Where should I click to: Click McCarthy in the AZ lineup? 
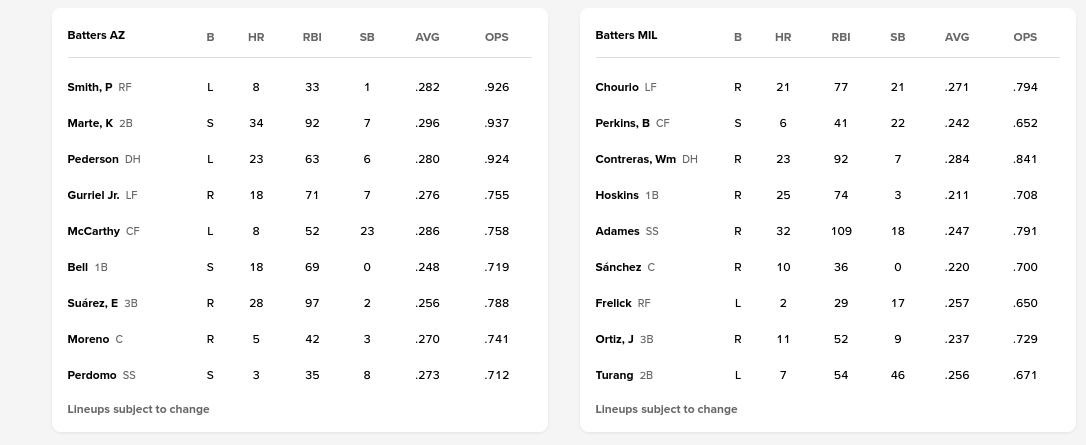[x=93, y=231]
